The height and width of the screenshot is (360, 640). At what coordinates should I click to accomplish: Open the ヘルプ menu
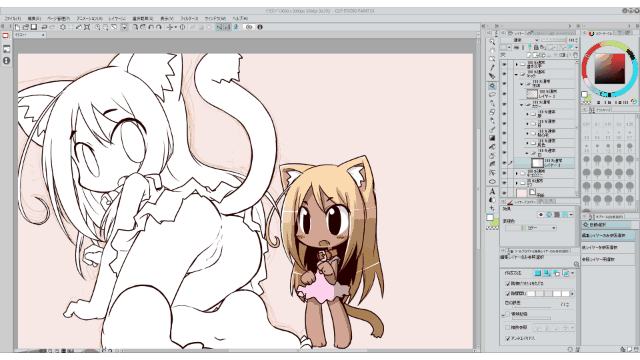pos(240,18)
